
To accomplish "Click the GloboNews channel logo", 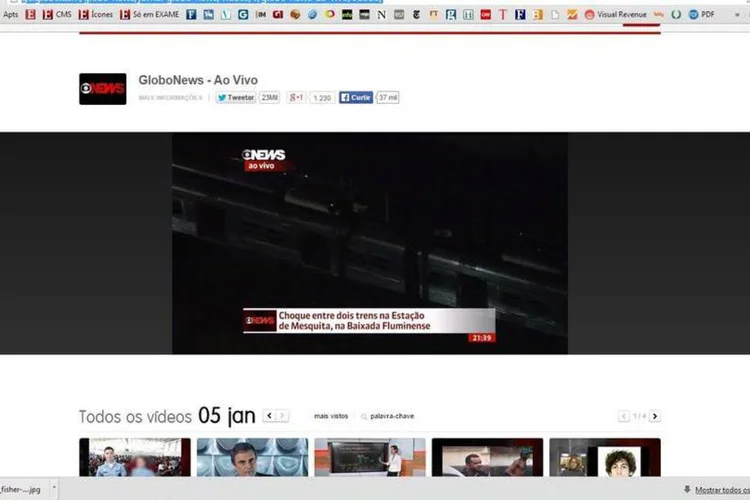I will [103, 89].
